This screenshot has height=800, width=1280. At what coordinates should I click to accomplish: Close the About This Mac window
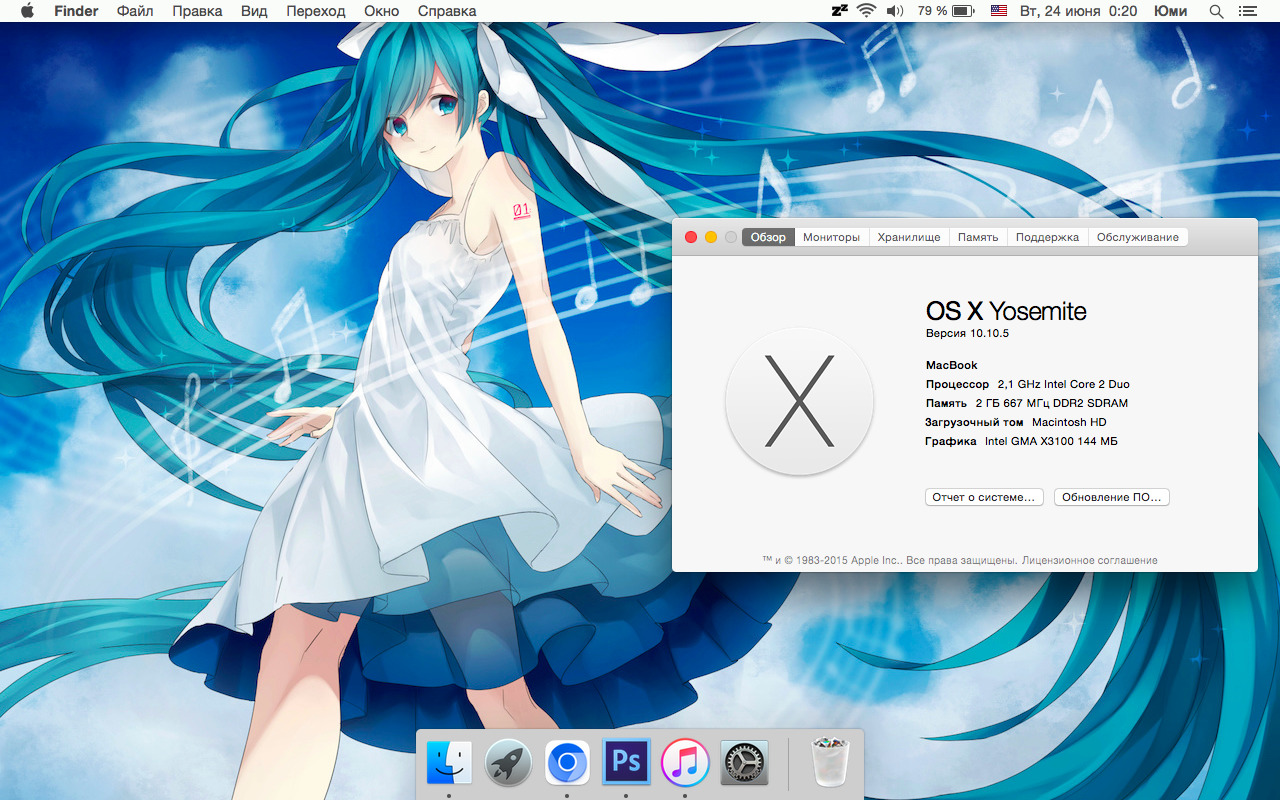[691, 237]
